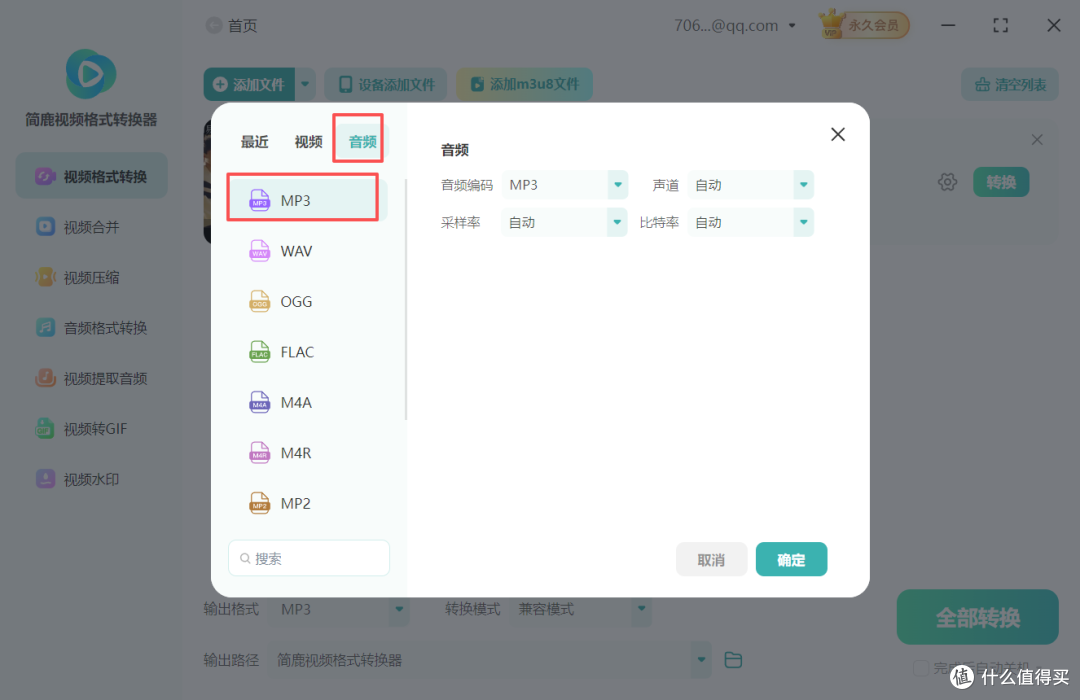
Task: Expand the 输出路径 dropdown
Action: pos(701,660)
